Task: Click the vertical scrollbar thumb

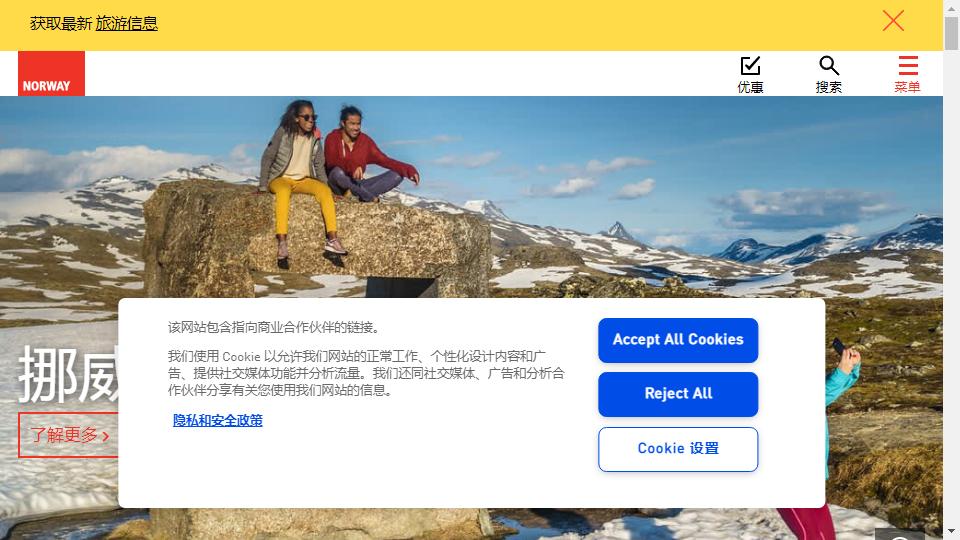Action: pyautogui.click(x=951, y=33)
